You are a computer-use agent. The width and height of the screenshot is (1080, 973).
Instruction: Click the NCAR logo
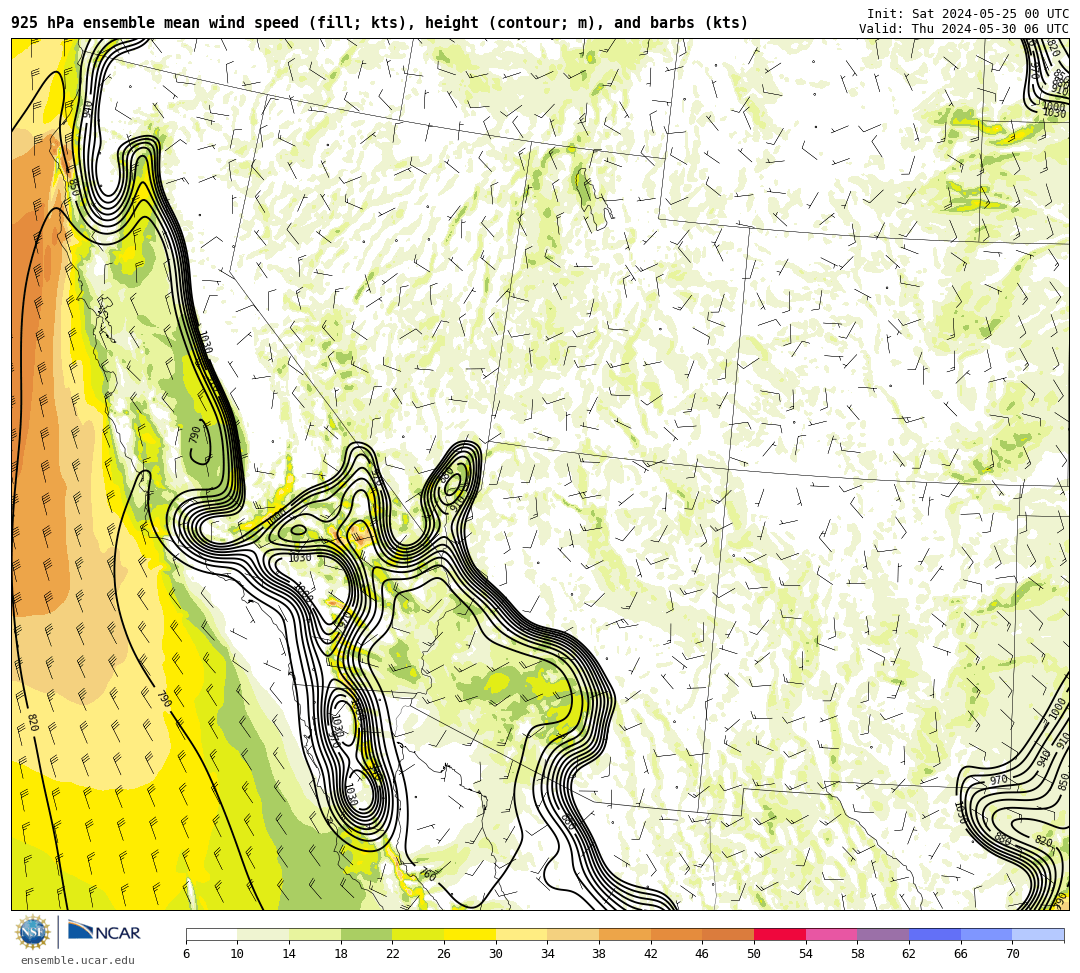click(104, 932)
